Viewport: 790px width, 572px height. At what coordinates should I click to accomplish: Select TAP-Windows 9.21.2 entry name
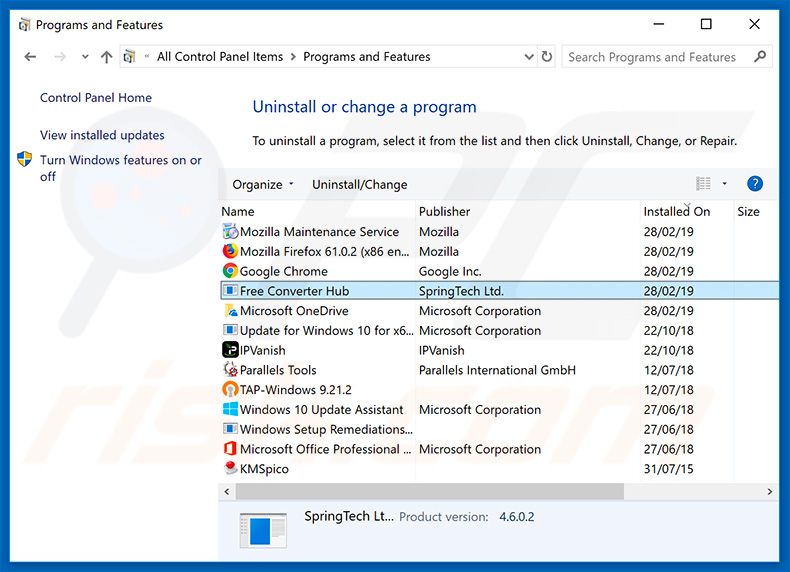tap(296, 390)
